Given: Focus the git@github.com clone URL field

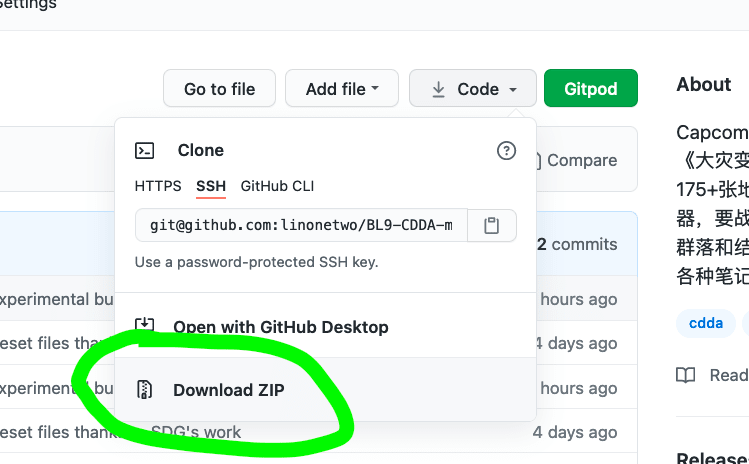Looking at the screenshot, I should (x=301, y=225).
